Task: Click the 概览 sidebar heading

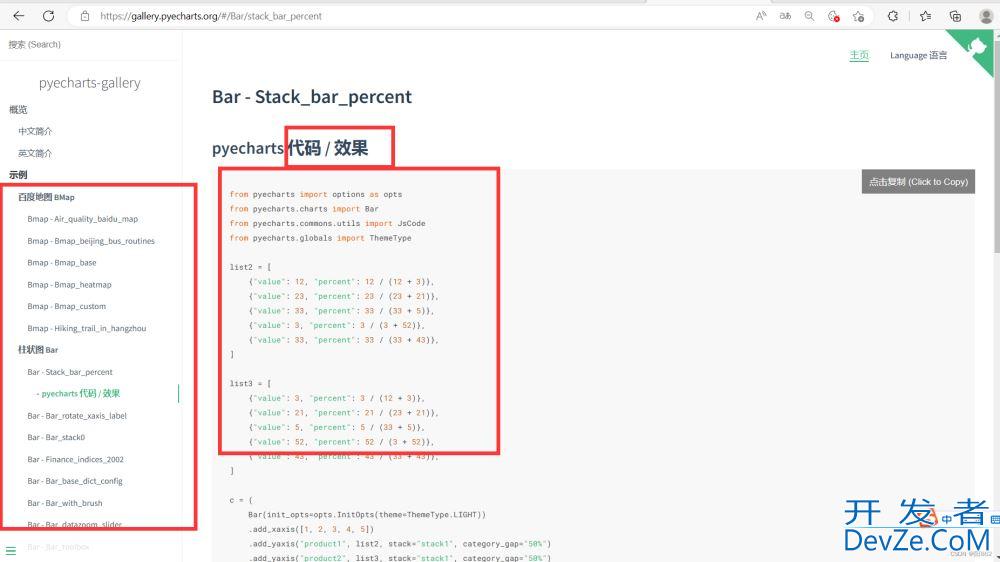Action: [18, 110]
